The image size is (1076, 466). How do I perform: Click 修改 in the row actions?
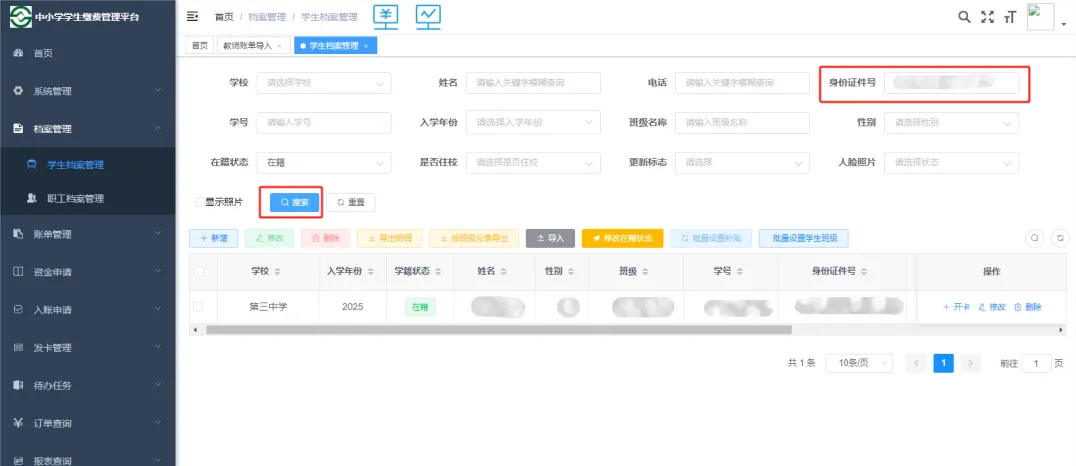pyautogui.click(x=992, y=307)
